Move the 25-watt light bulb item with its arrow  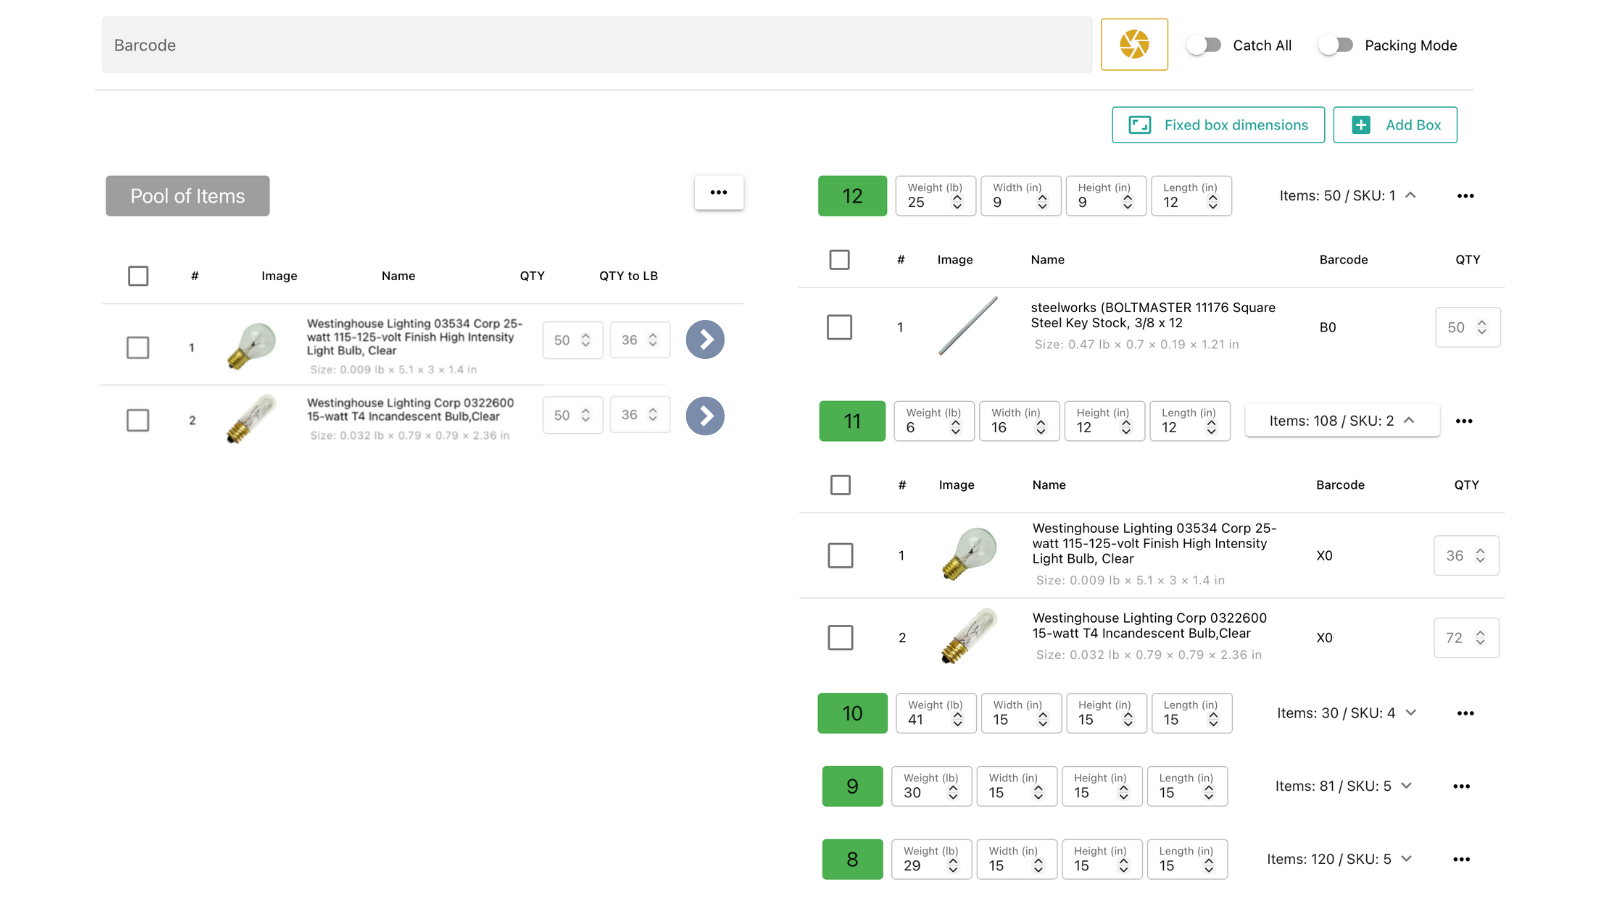click(x=705, y=340)
